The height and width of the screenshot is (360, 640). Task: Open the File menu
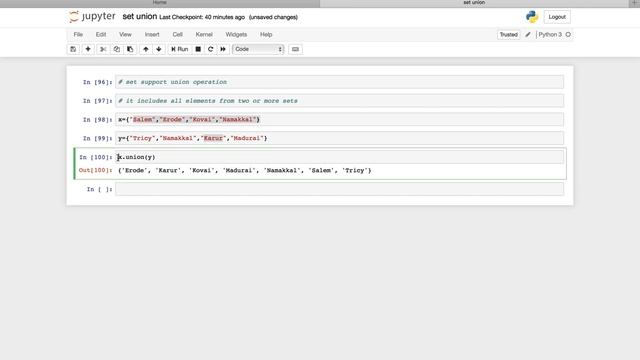[78, 35]
